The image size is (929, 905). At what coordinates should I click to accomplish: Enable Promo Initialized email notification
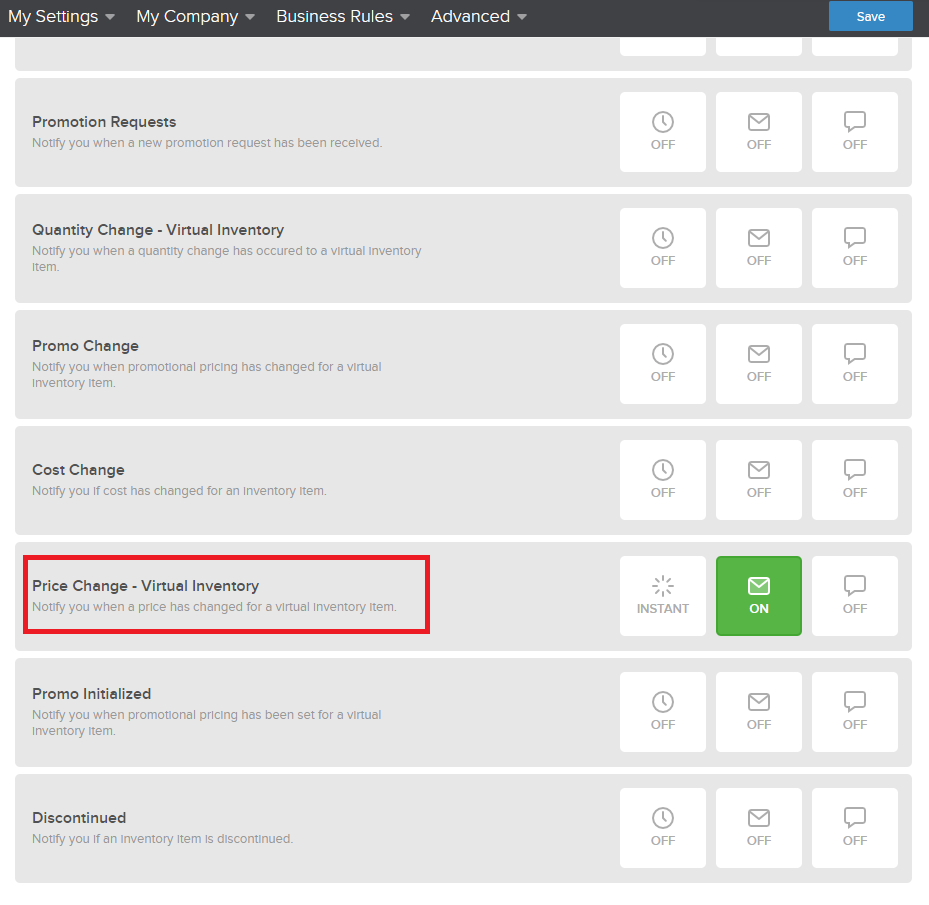coord(758,712)
